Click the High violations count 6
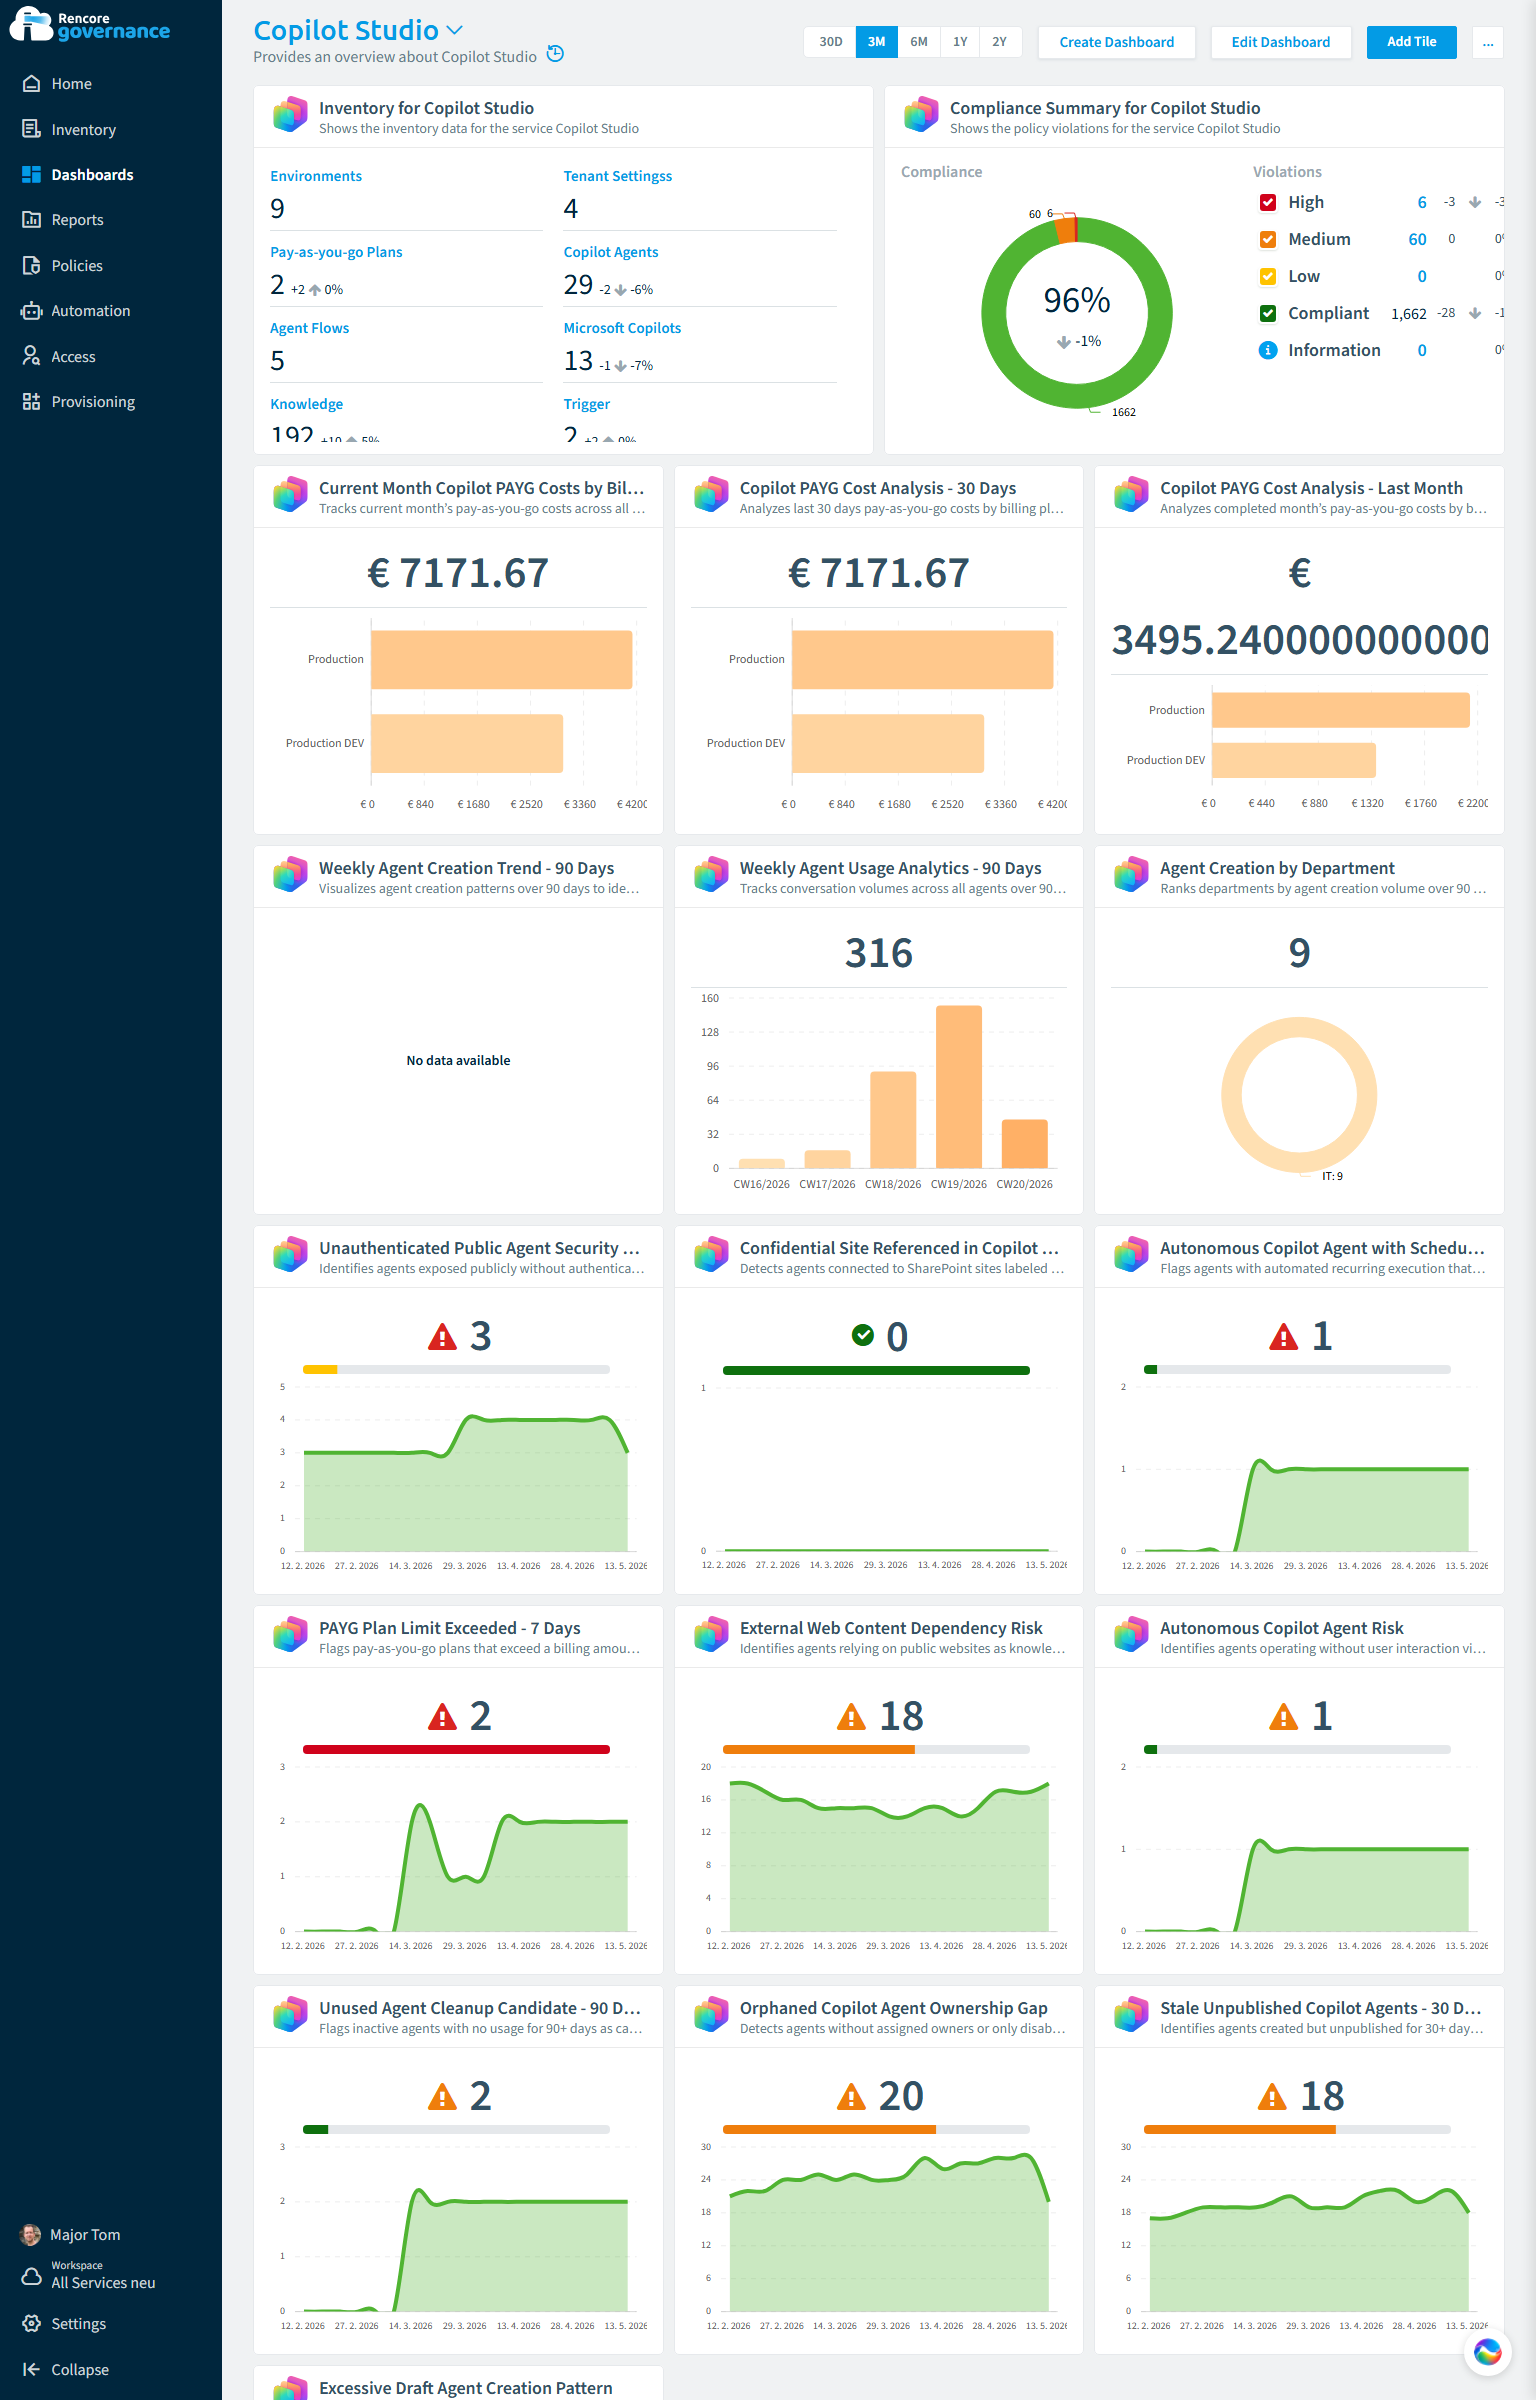The width and height of the screenshot is (1536, 2400). 1421,202
